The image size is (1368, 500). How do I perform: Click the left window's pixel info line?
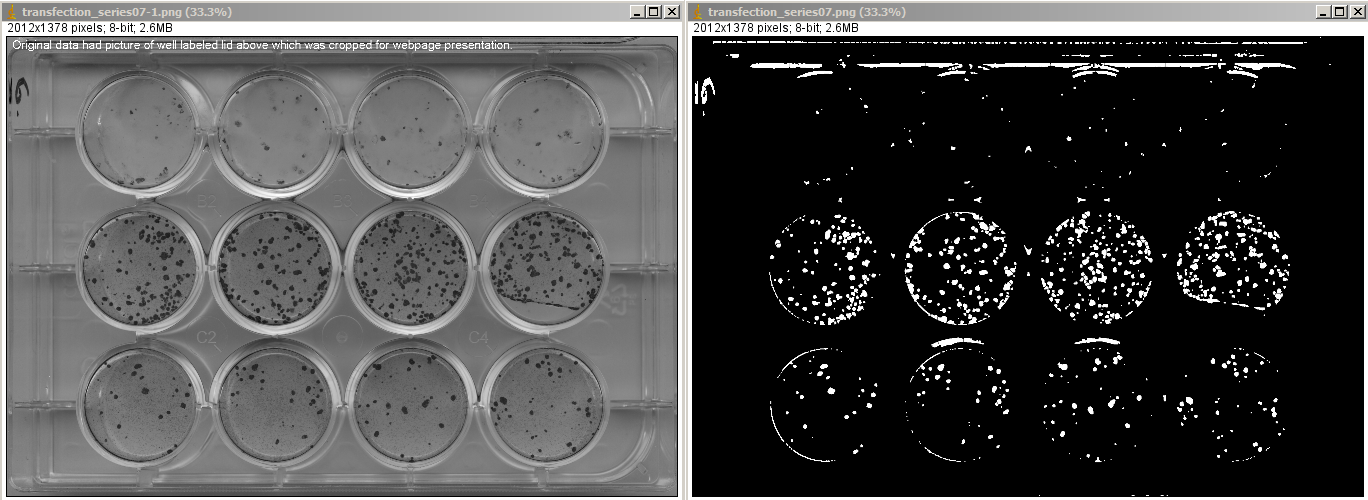click(90, 28)
